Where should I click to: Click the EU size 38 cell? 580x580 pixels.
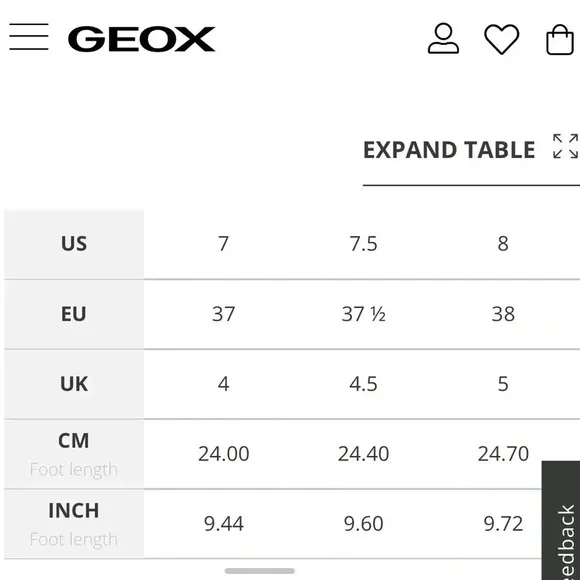click(x=503, y=314)
